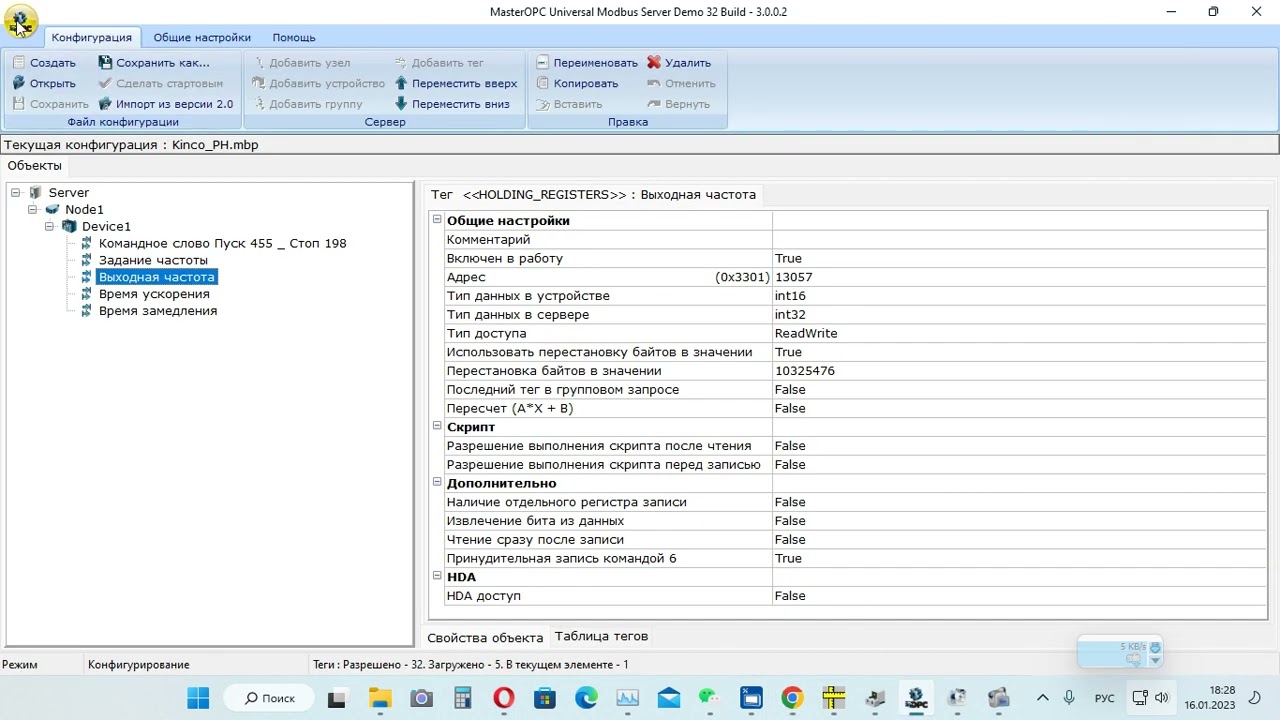Collapse the HDA property section
1280x720 pixels.
(x=437, y=576)
